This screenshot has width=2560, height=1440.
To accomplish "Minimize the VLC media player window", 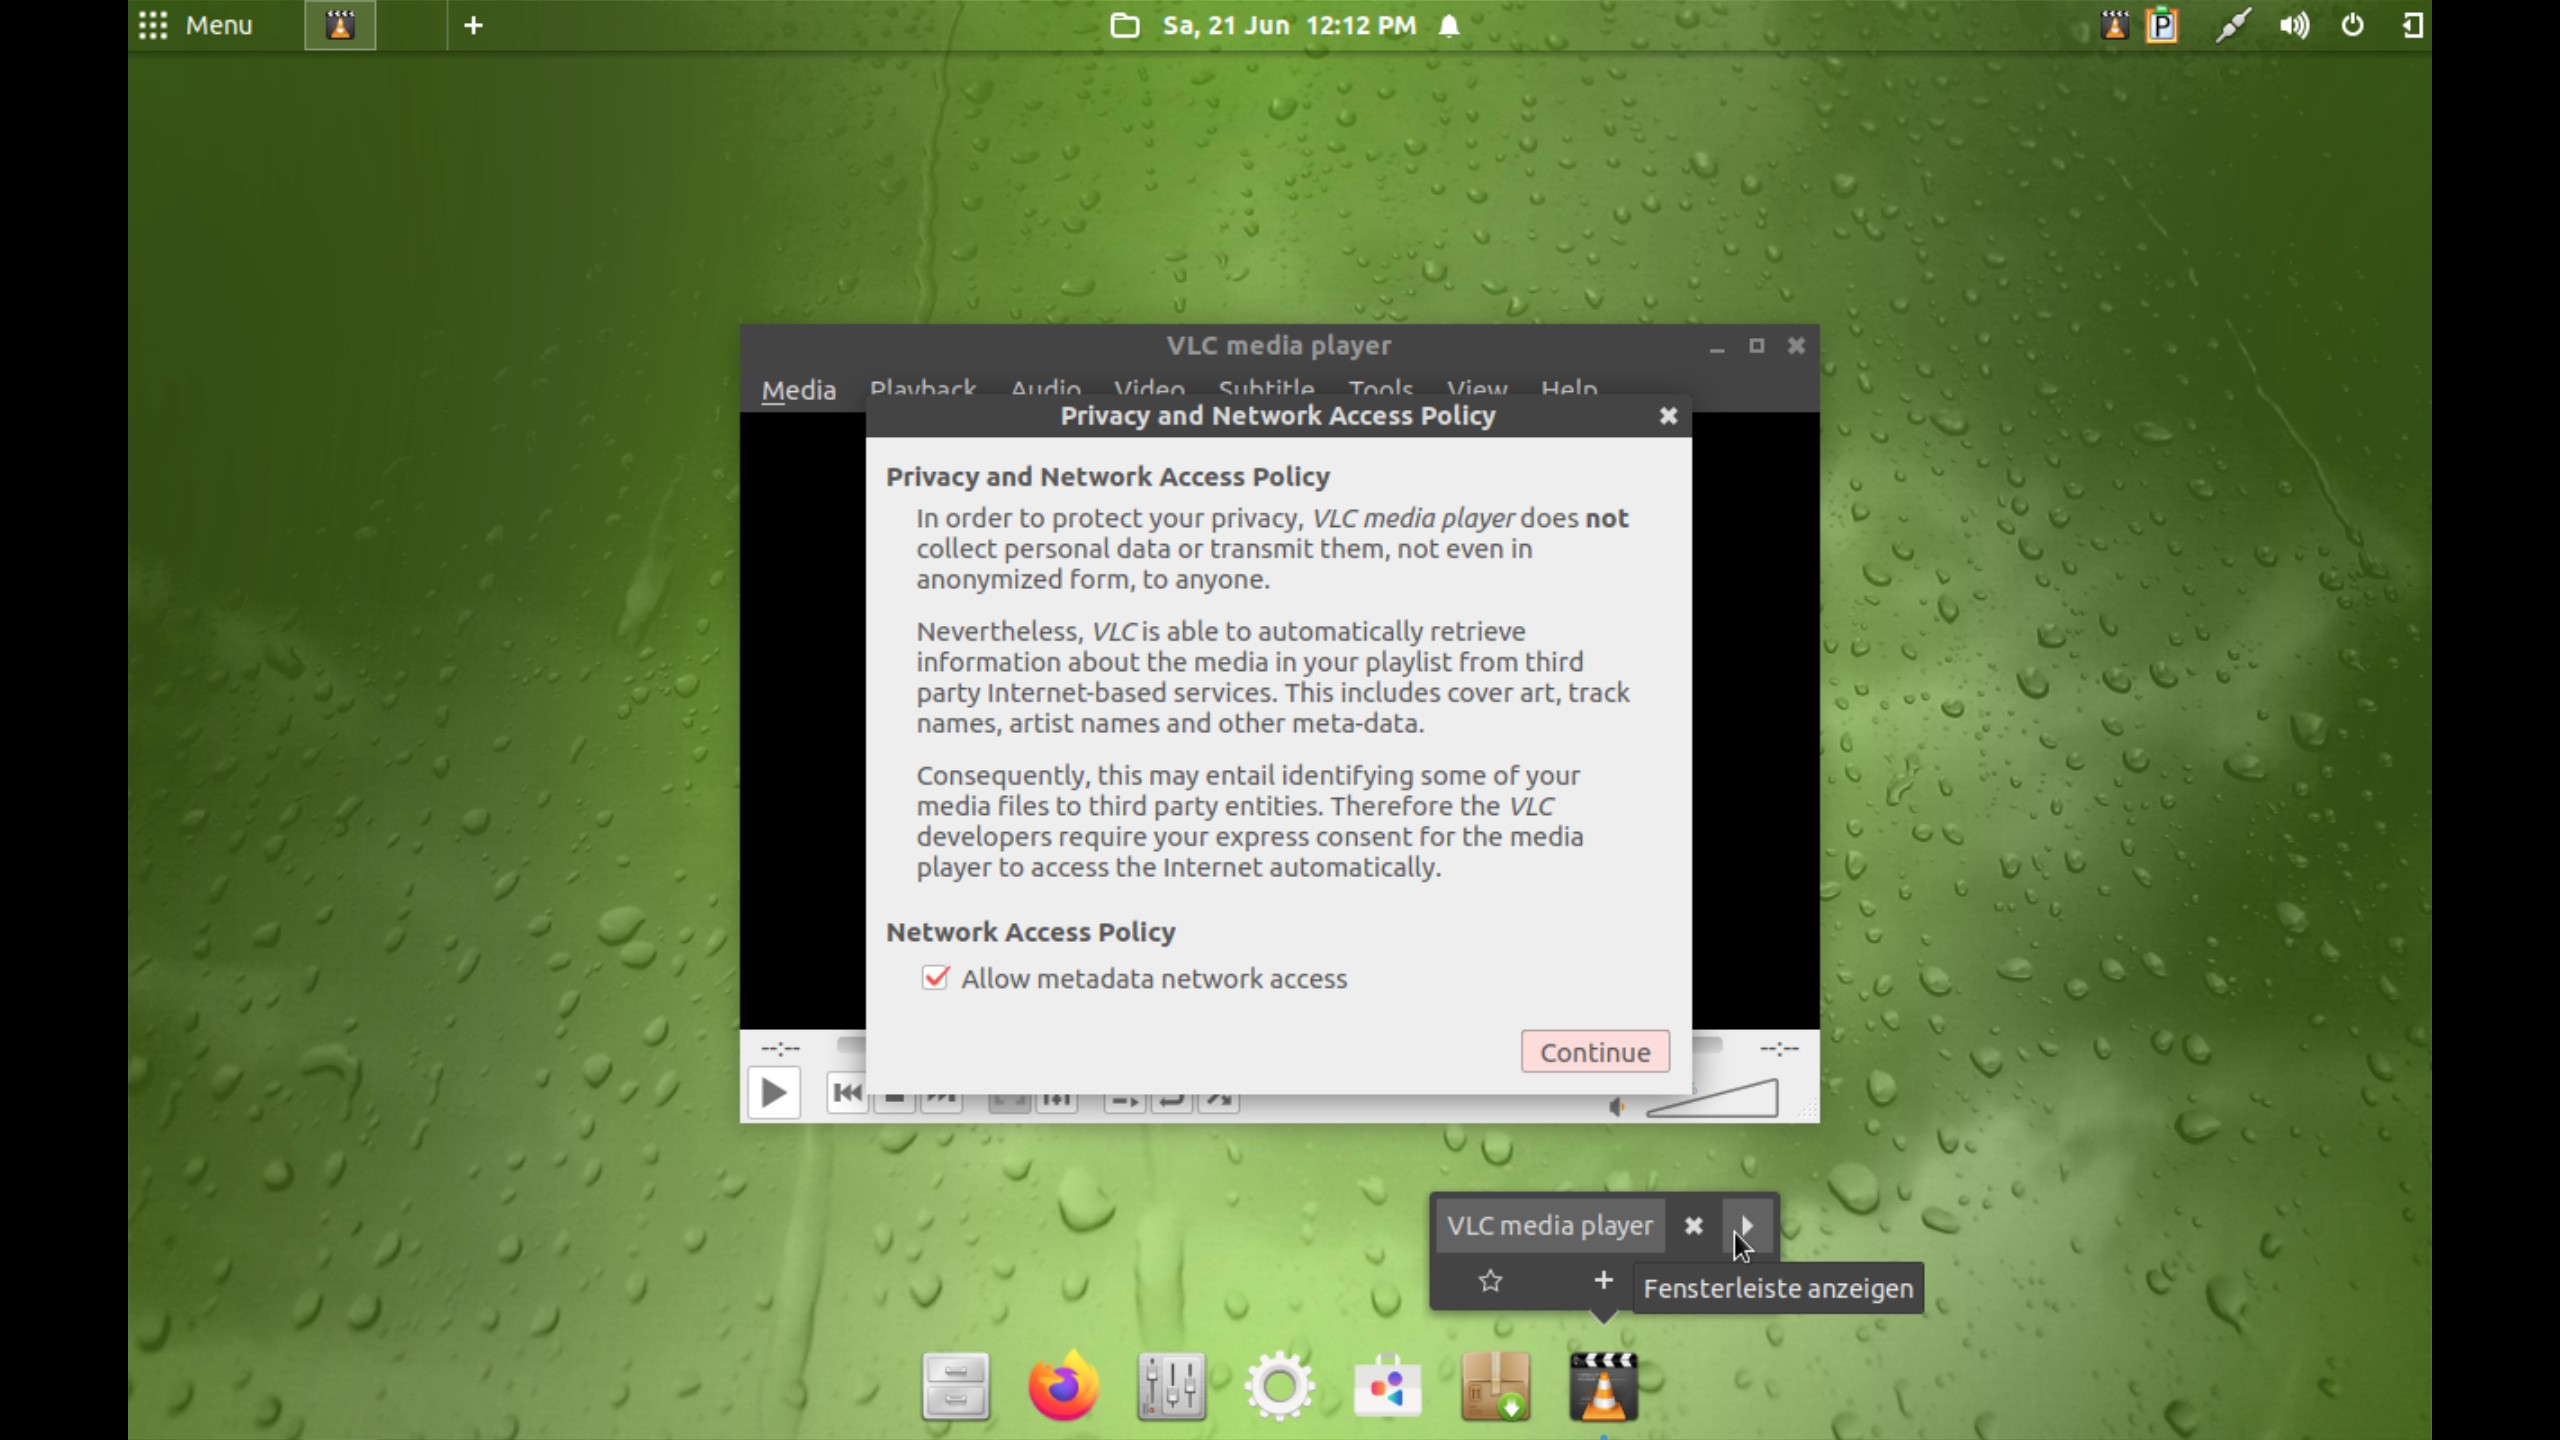I will (1717, 346).
